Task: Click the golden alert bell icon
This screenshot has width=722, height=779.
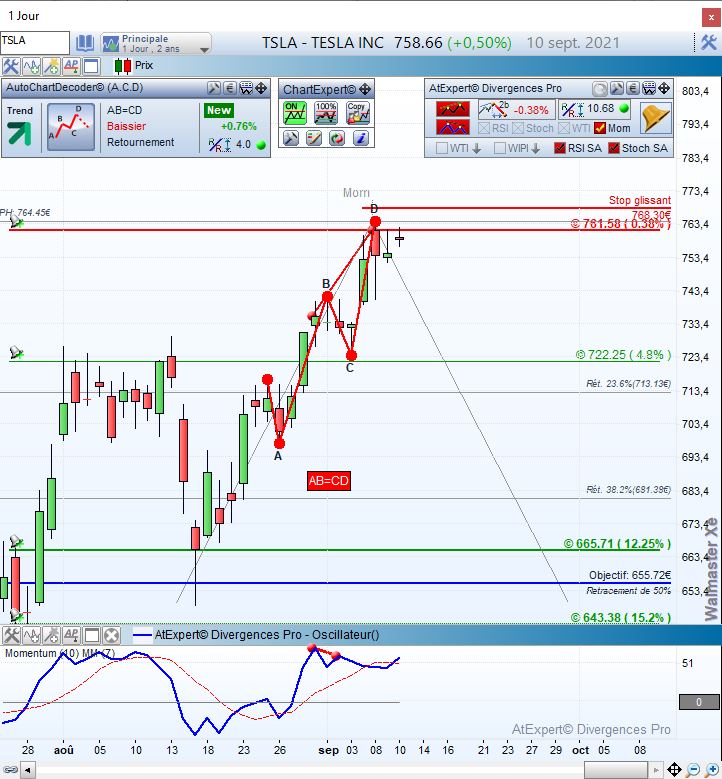Action: (655, 118)
